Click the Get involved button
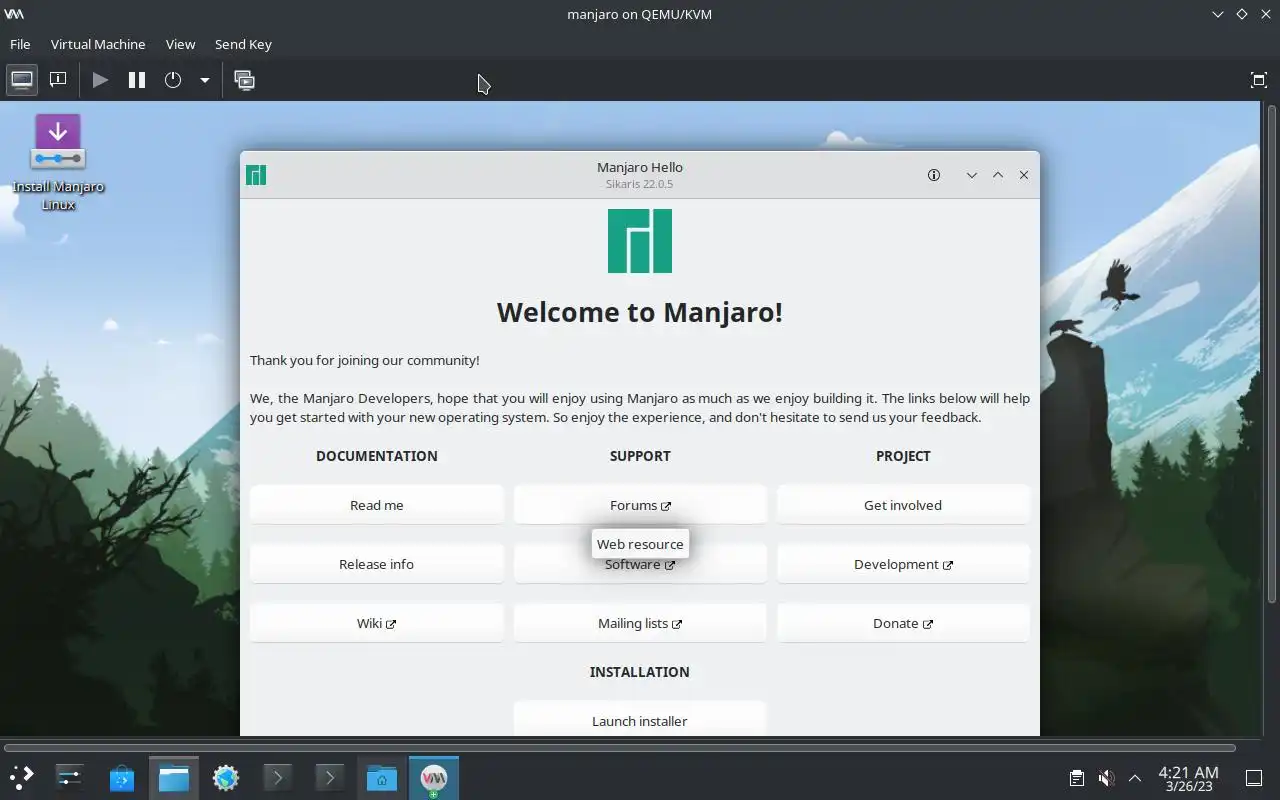This screenshot has height=800, width=1280. (903, 505)
